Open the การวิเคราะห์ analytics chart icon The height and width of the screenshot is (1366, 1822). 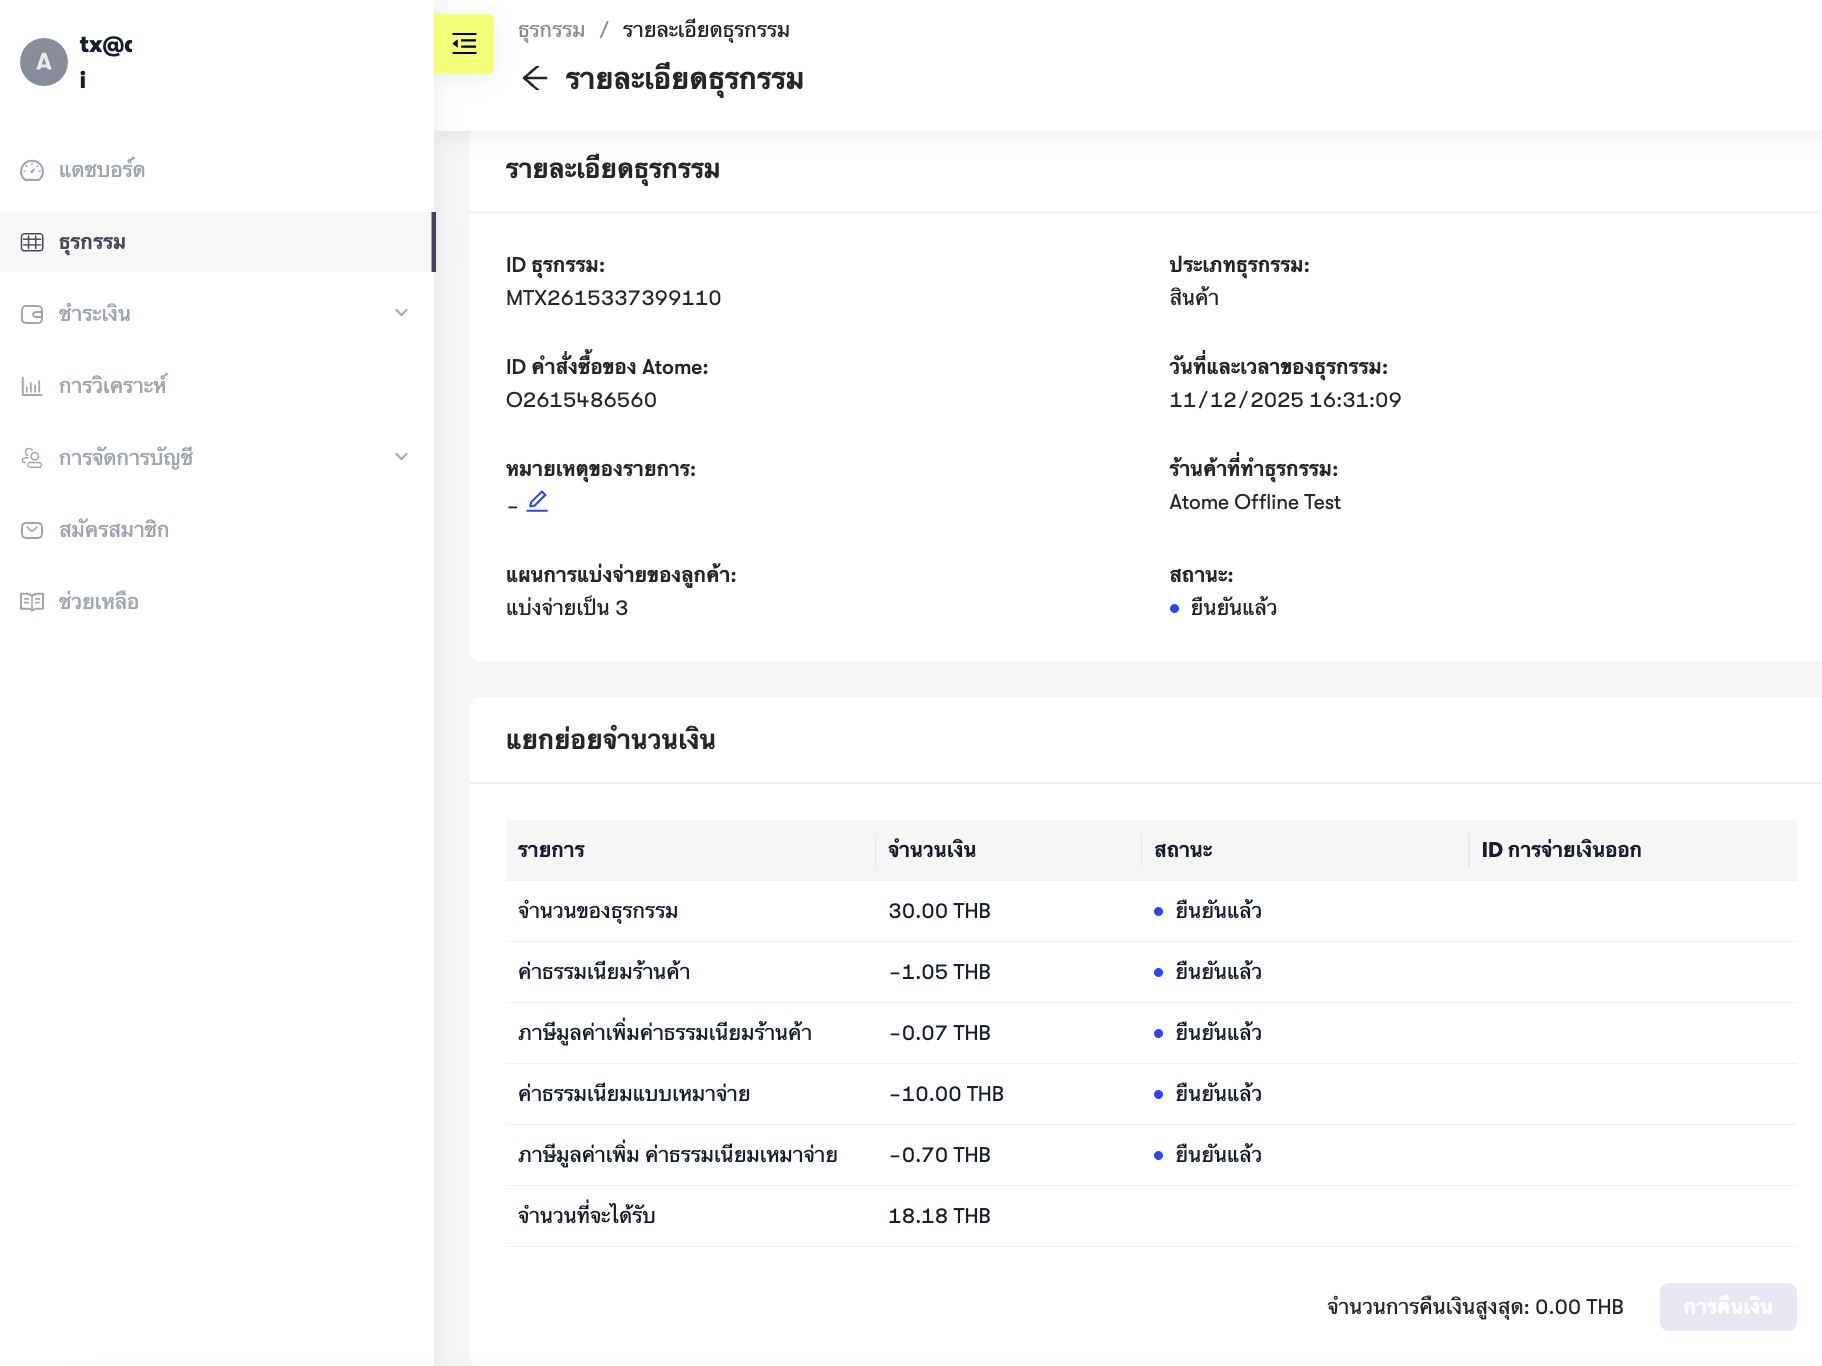tap(32, 385)
